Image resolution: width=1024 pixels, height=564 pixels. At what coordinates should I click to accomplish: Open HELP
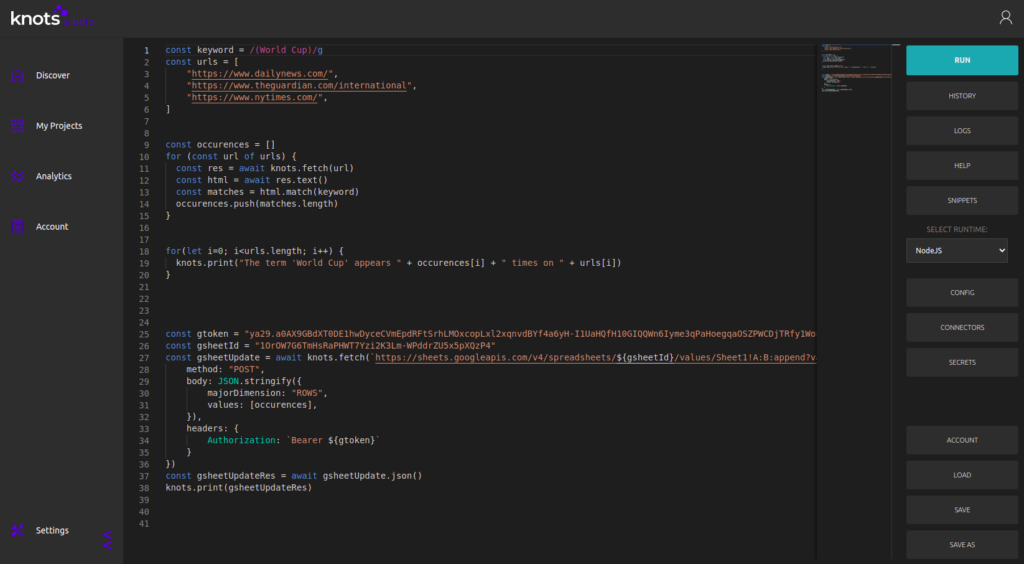point(962,166)
